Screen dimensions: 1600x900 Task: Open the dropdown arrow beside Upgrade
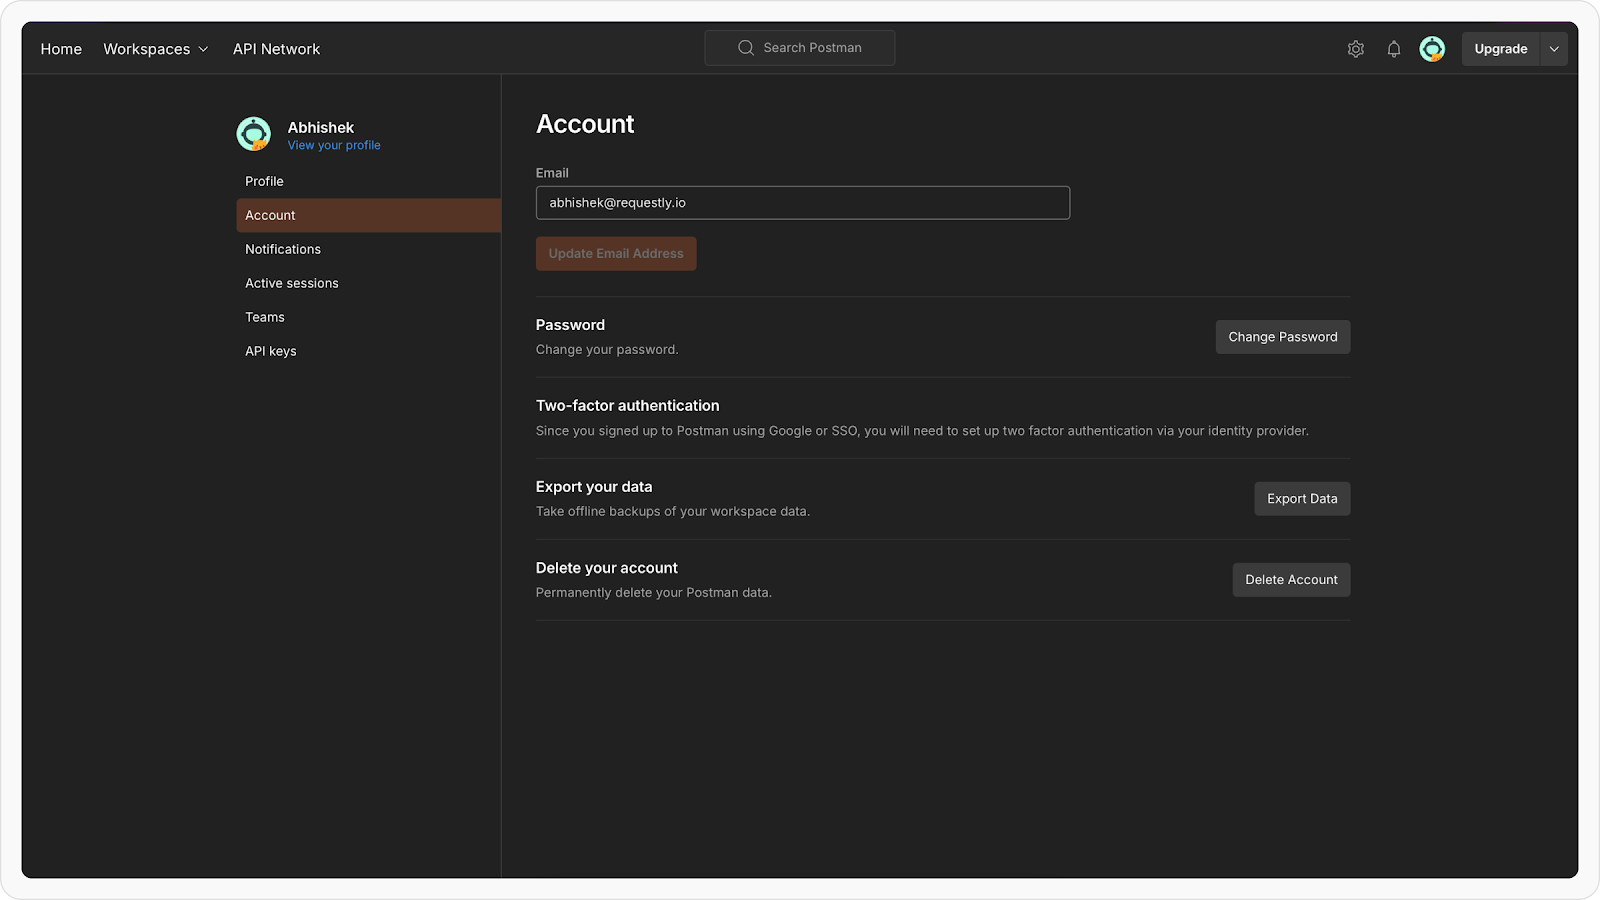[x=1553, y=49]
